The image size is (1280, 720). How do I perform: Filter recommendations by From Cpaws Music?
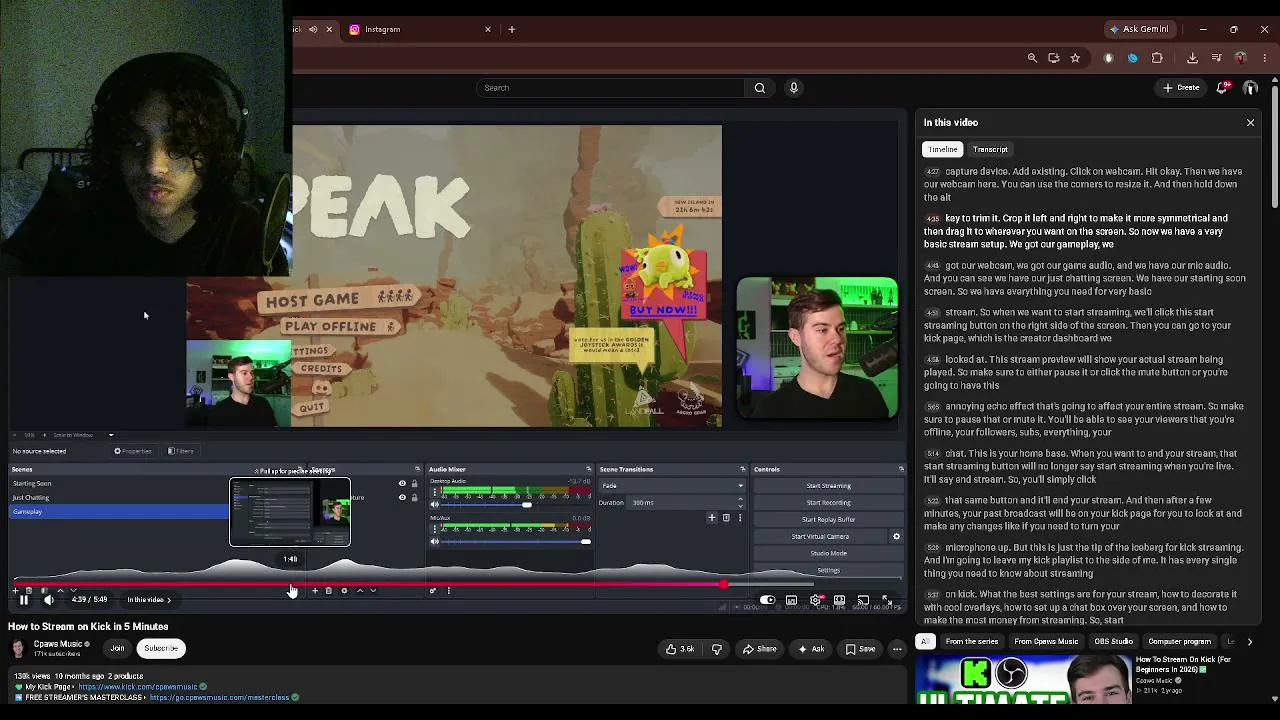click(1046, 641)
